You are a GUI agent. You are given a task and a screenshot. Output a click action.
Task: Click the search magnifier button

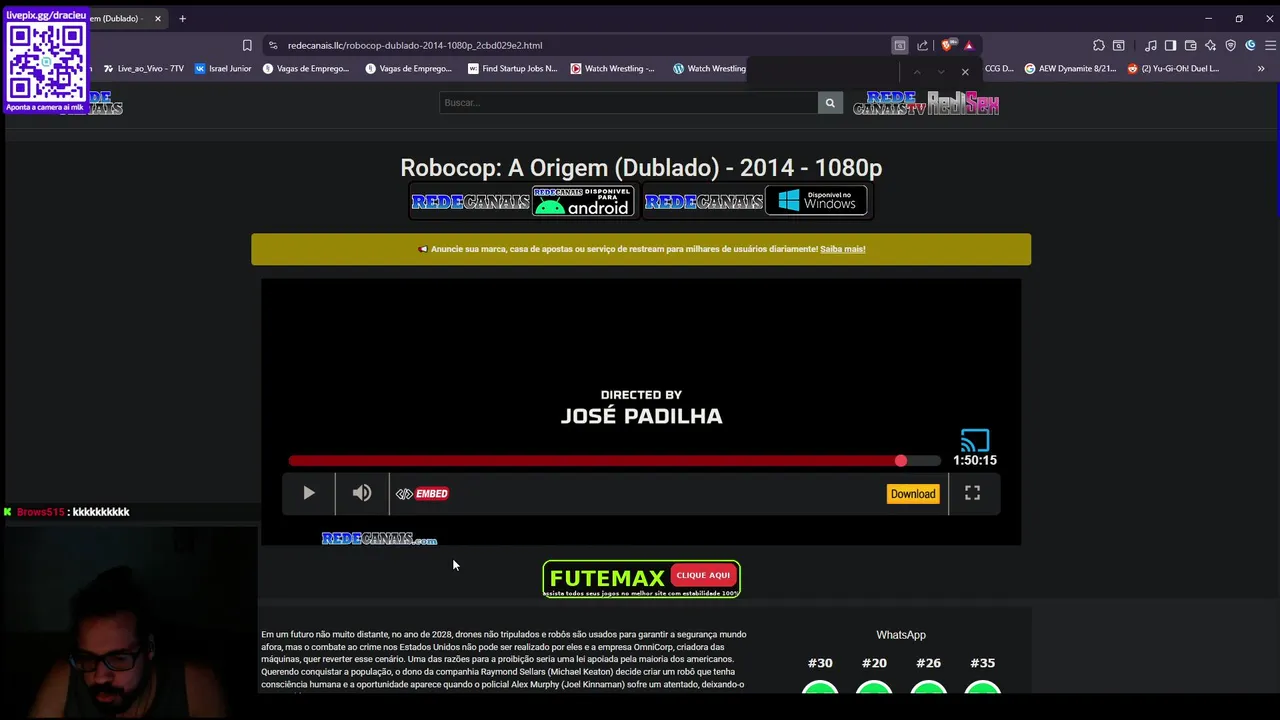click(830, 102)
